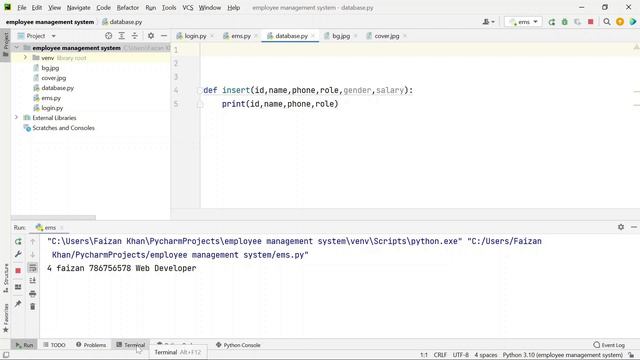Image resolution: width=640 pixels, height=360 pixels.
Task: Open Project panel gear options
Action: point(151,36)
